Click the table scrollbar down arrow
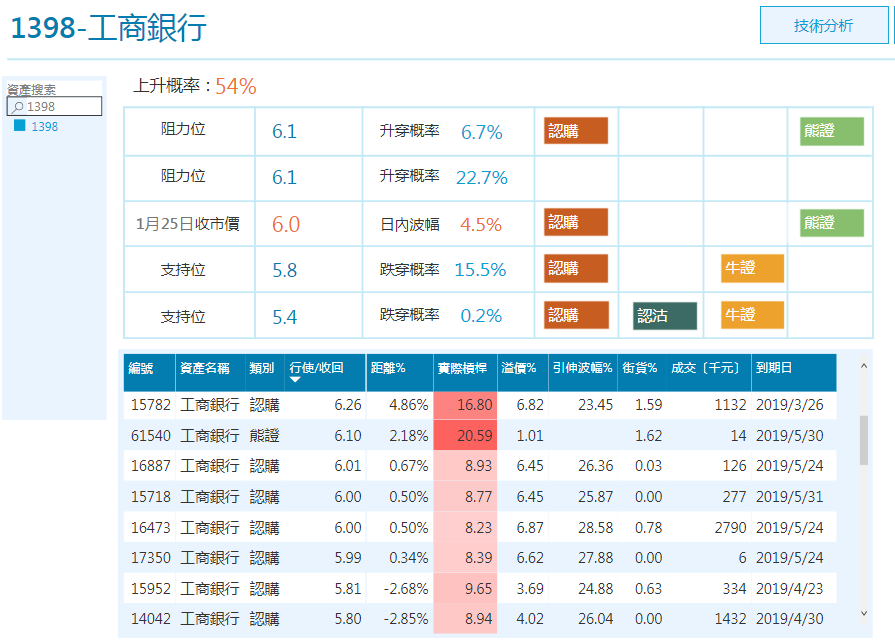The width and height of the screenshot is (895, 640). [864, 613]
